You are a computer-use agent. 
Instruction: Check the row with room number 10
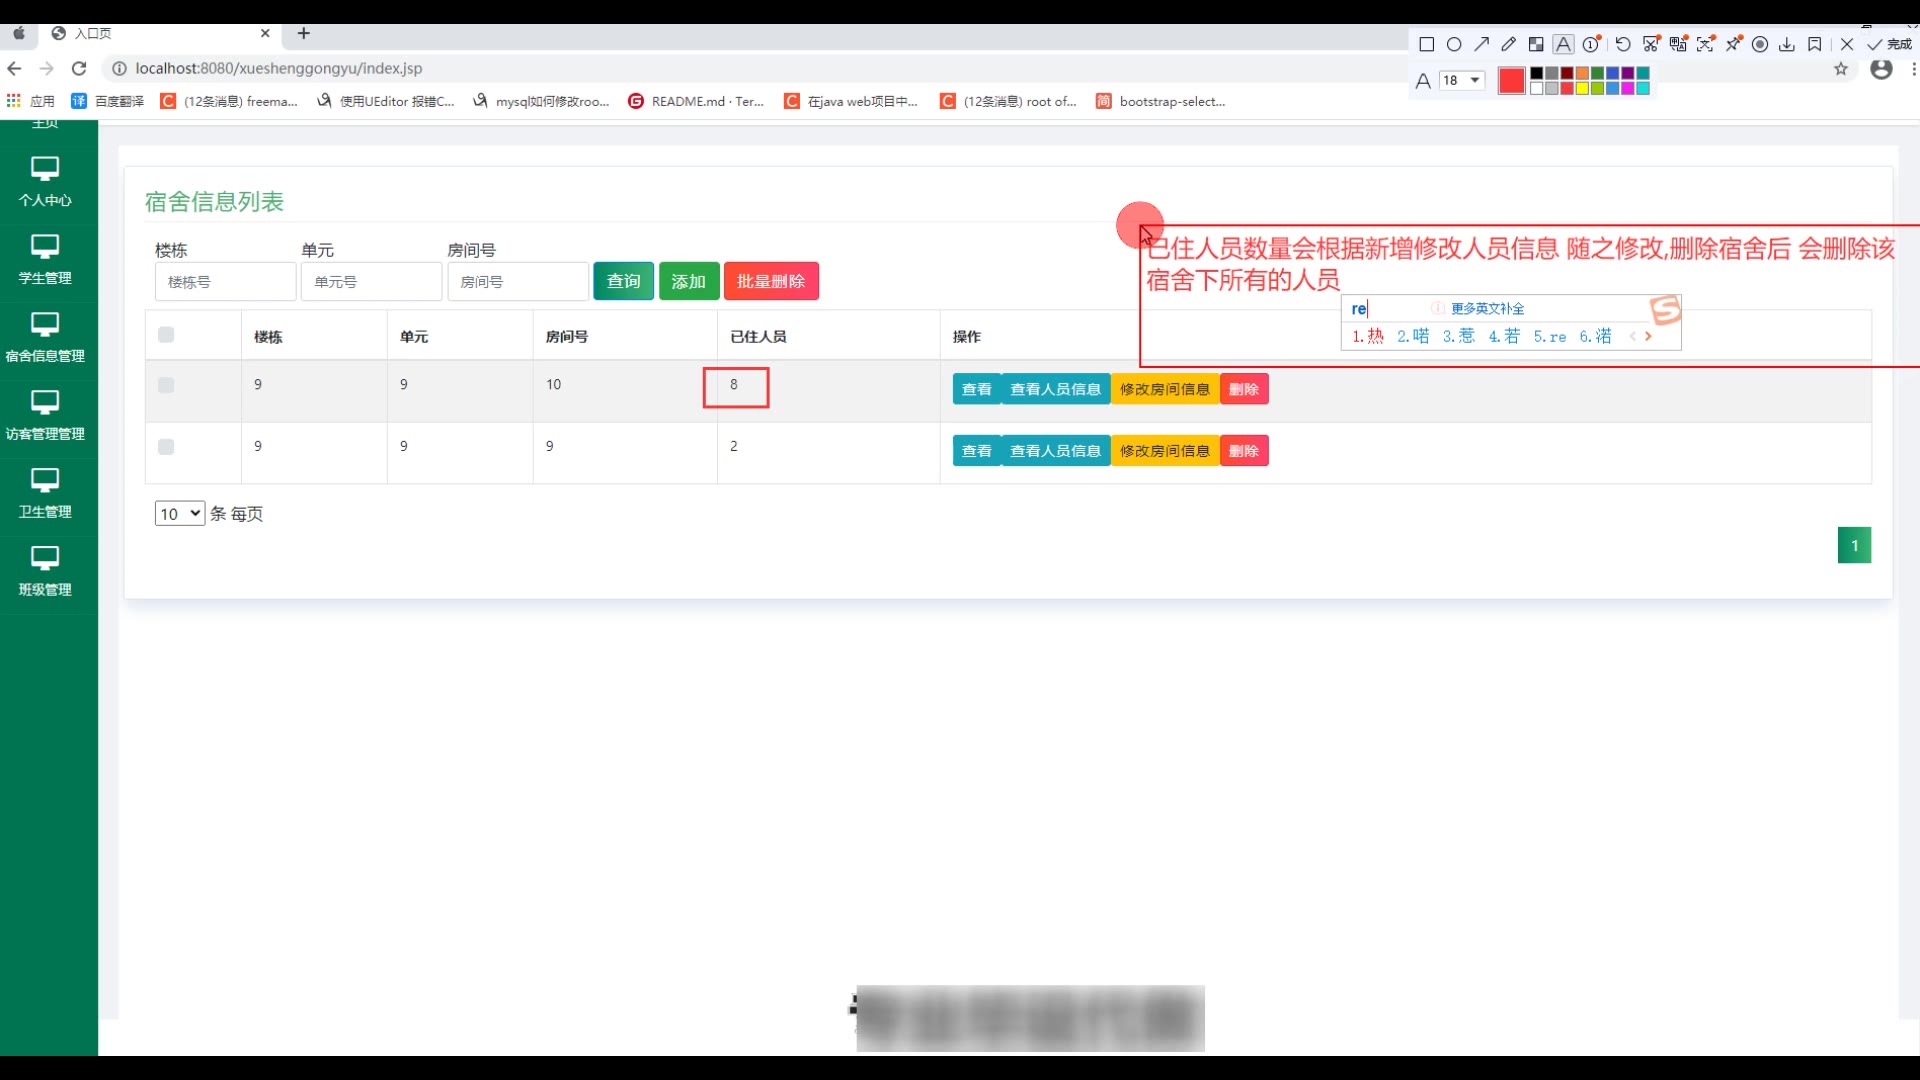click(x=166, y=385)
